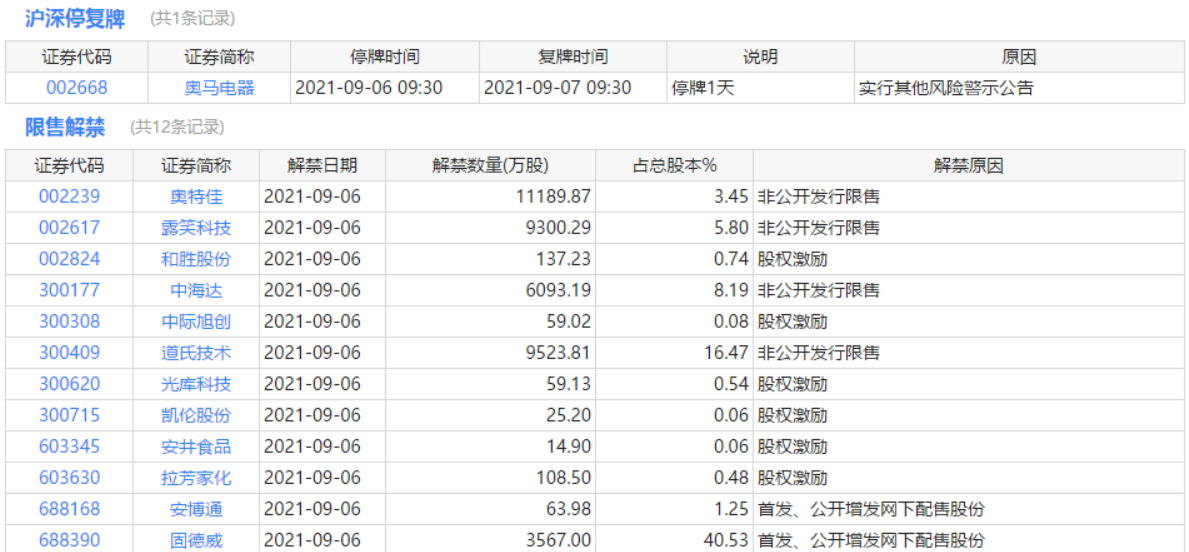This screenshot has width=1189, height=552.
Task: Click the 停牌时间 column header
Action: tap(385, 57)
